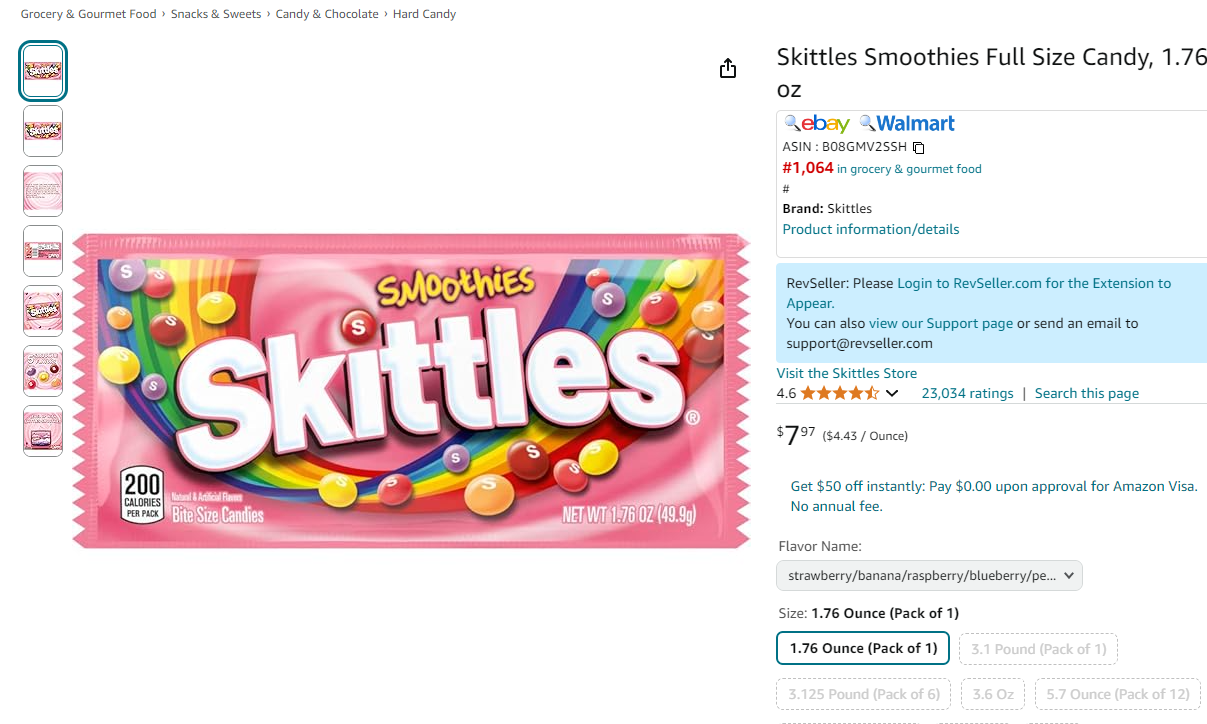Go to Candy & Chocolate breadcrumb category
Screen dimensions: 1207x724
[x=327, y=14]
